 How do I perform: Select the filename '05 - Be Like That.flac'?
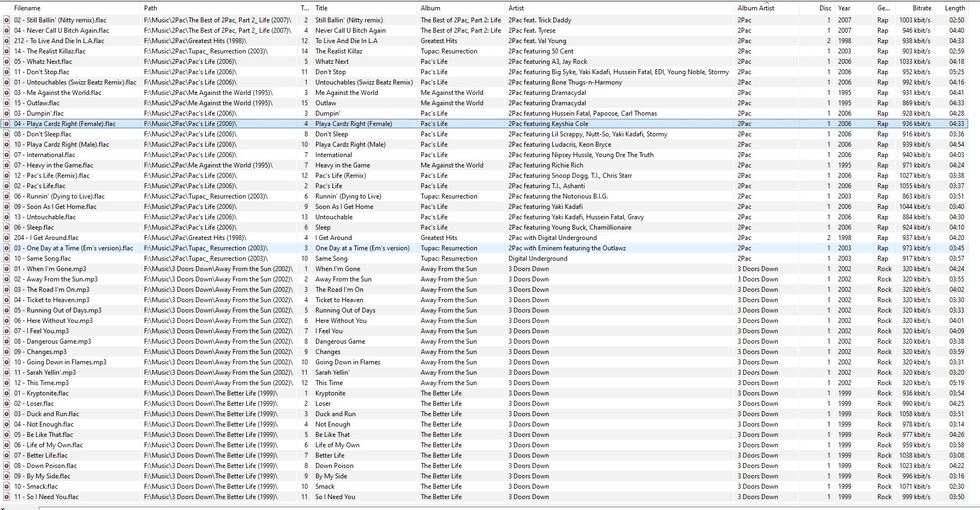[x=43, y=435]
